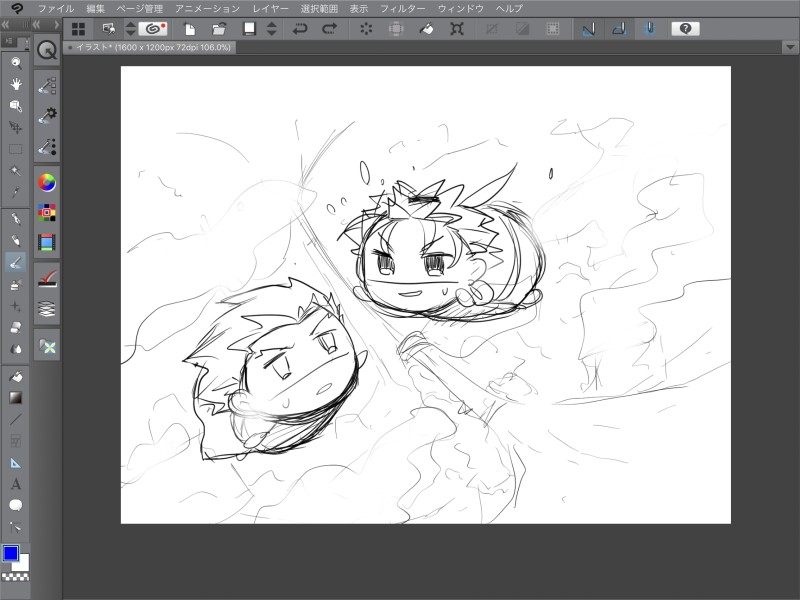800x600 pixels.
Task: Select the Gradient tool
Action: pos(16,398)
